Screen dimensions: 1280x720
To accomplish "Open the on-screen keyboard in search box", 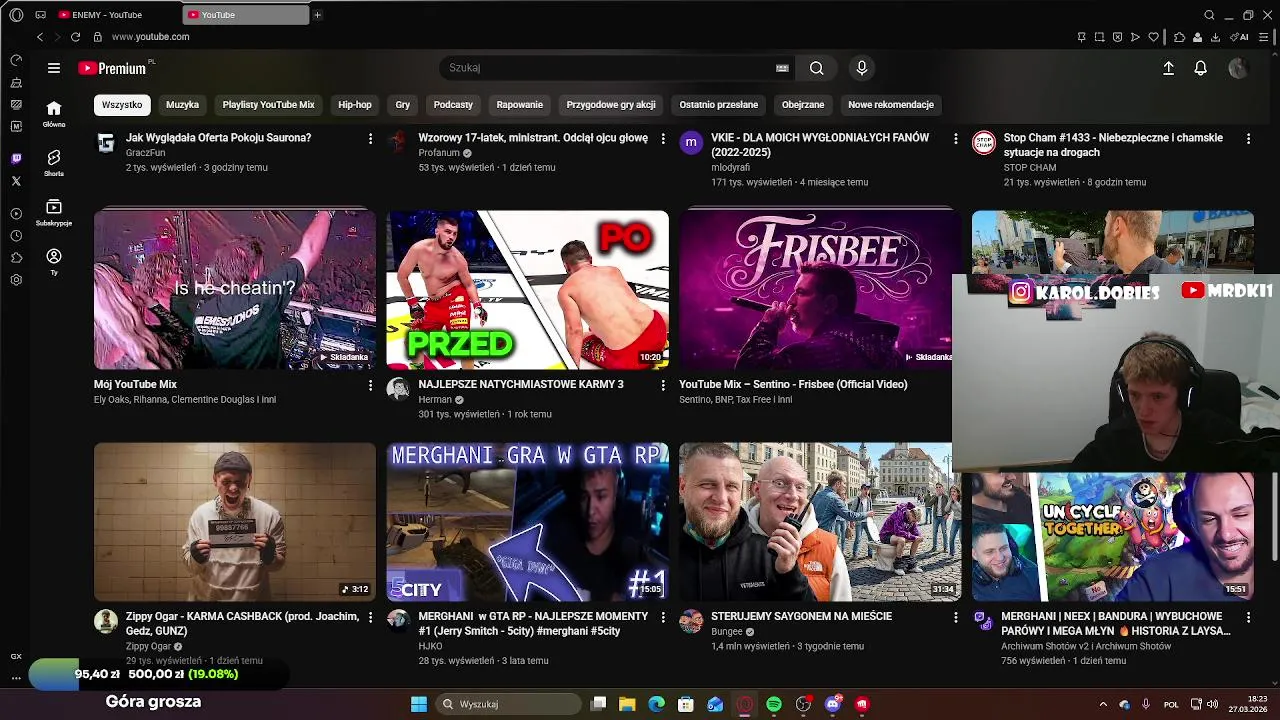I will tap(782, 68).
